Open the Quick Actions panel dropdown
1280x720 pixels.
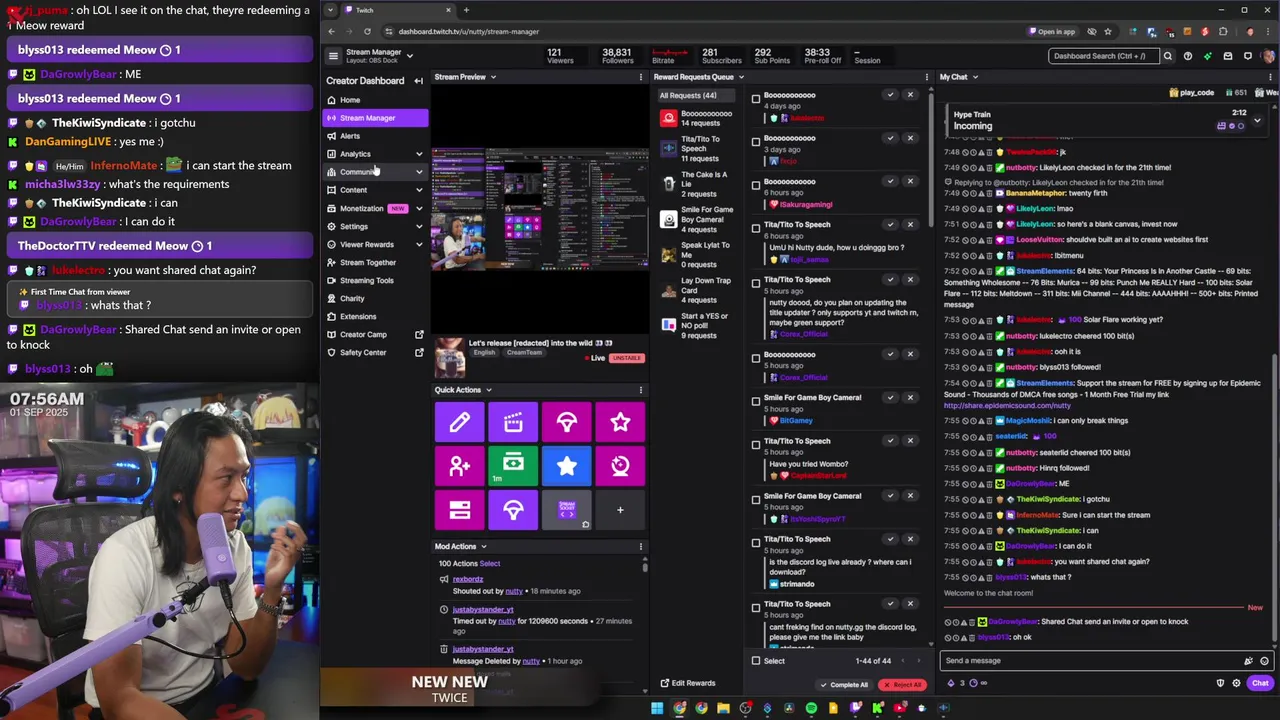click(488, 390)
